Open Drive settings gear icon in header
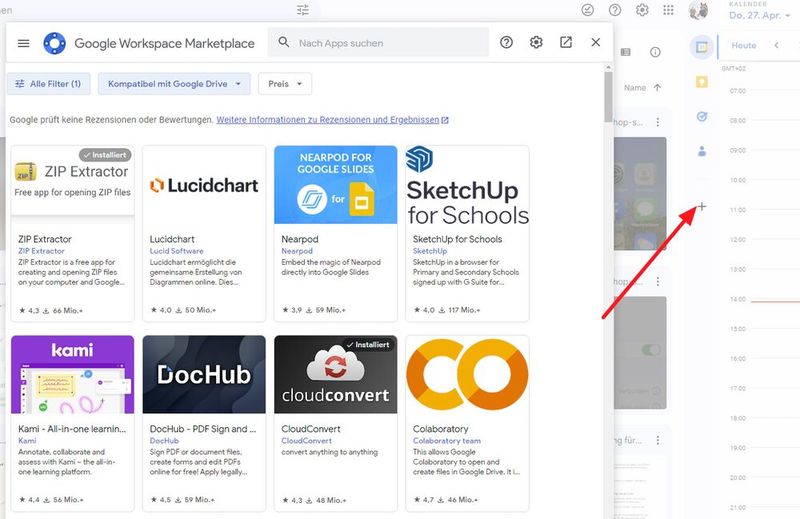Screen dimensions: 800x519 (642, 10)
